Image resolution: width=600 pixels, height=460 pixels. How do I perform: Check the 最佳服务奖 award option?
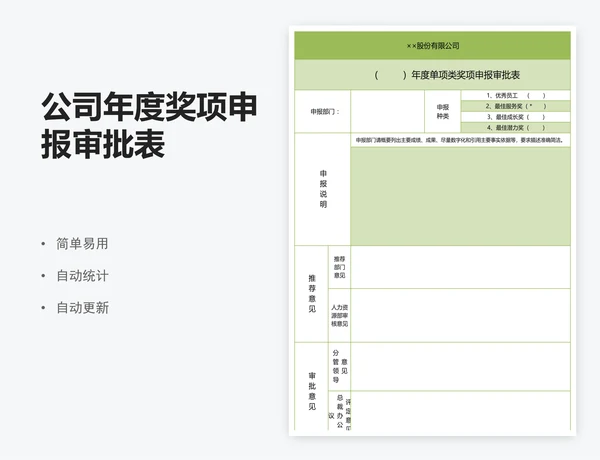(515, 106)
